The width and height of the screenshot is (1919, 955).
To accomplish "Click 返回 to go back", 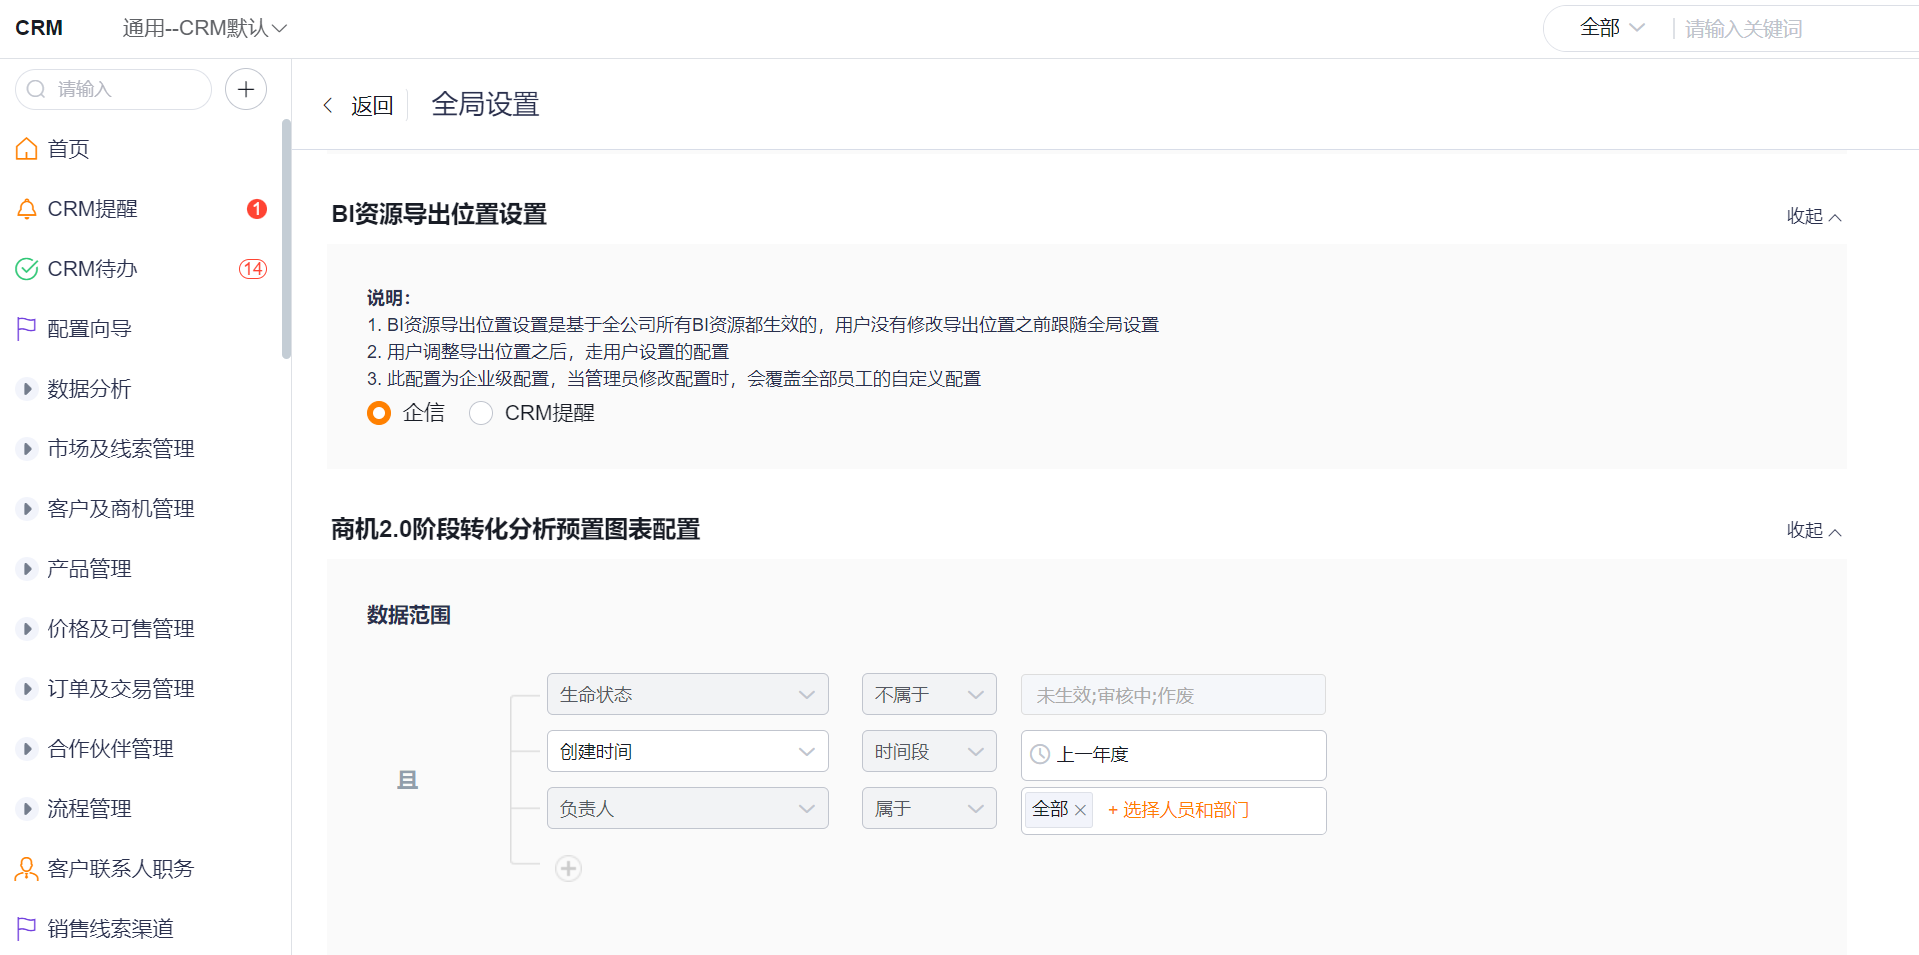I will (x=371, y=104).
